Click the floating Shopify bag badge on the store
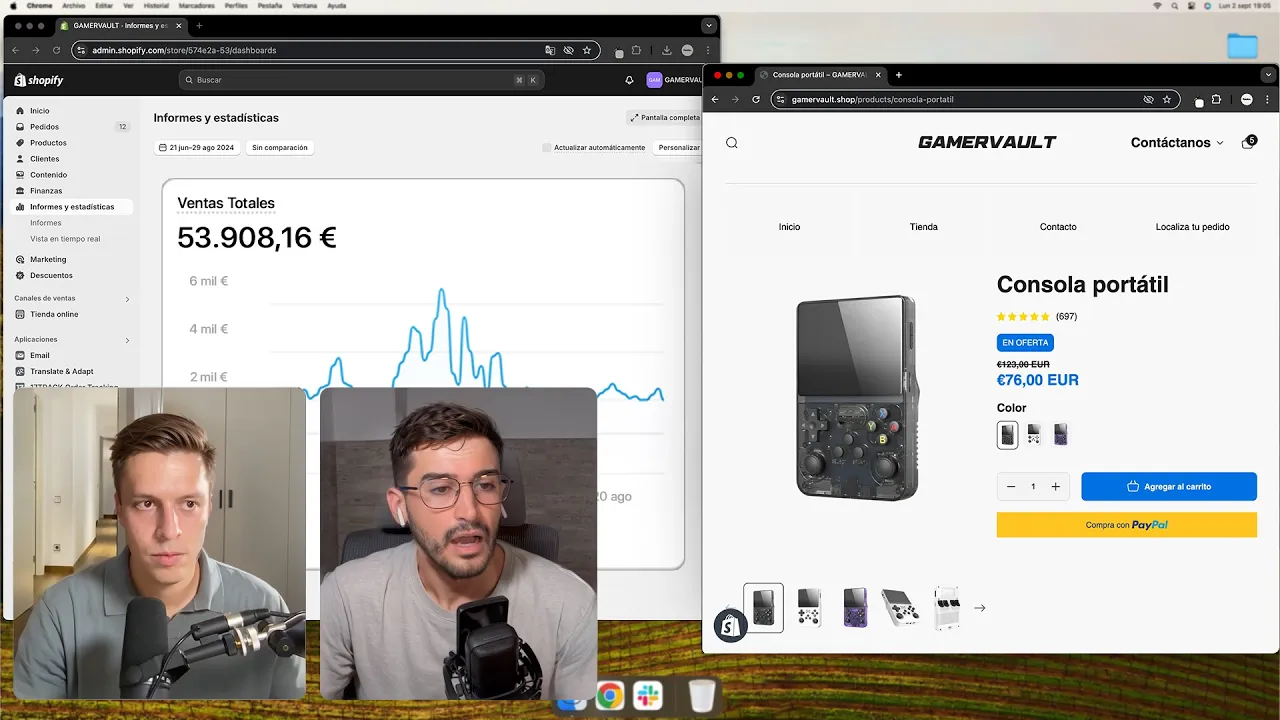1280x720 pixels. tap(731, 626)
